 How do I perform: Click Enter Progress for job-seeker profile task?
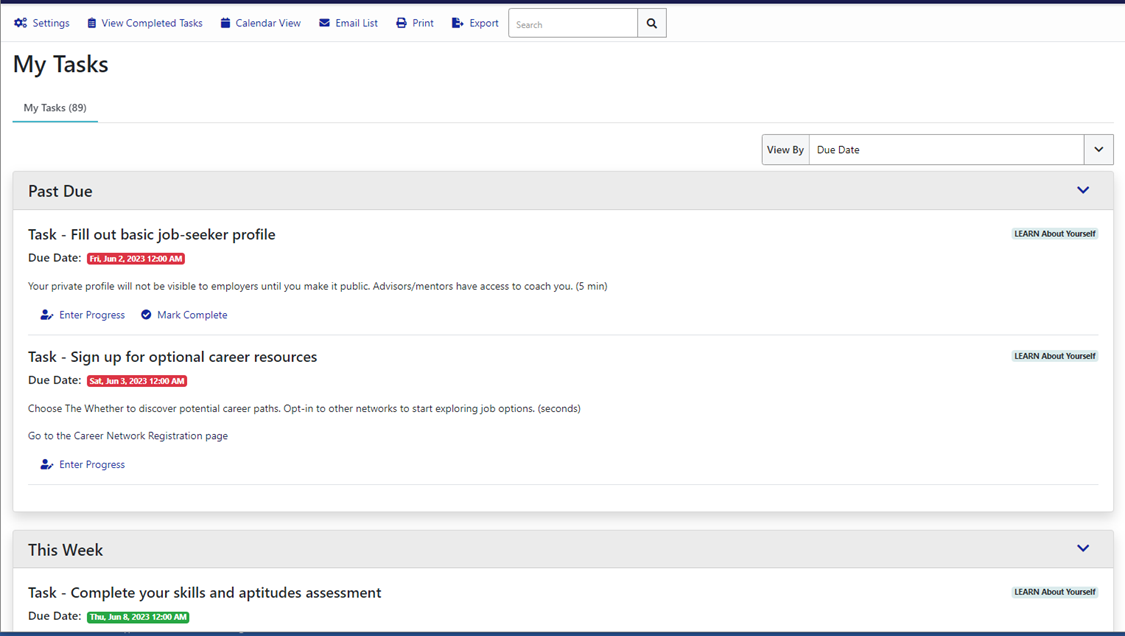(92, 315)
